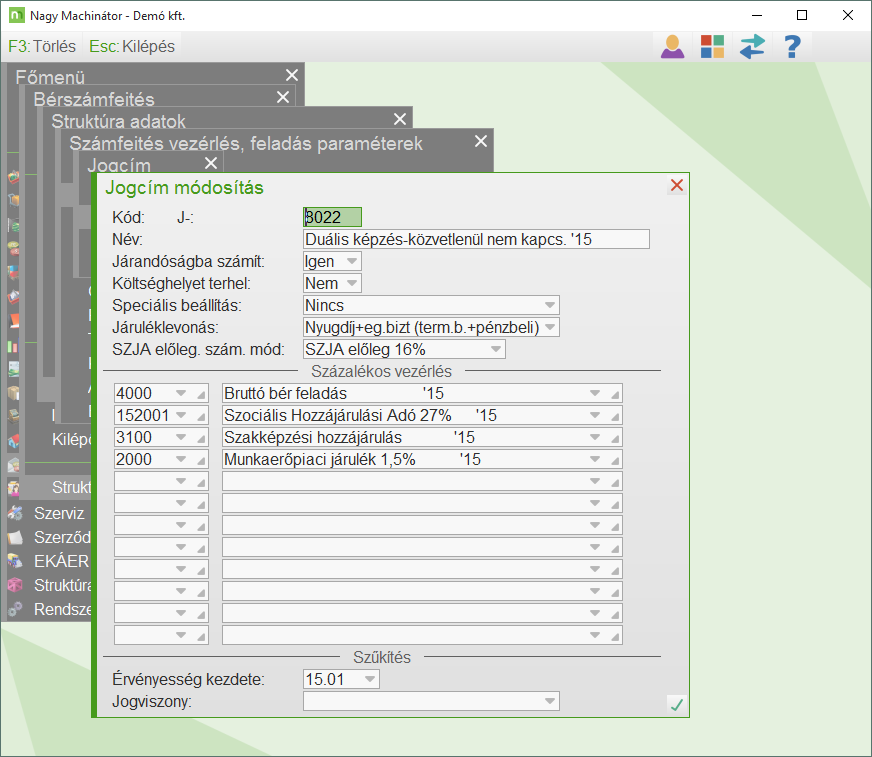Viewport: 872px width, 757px height.
Task: Click the blue swap arrows icon
Action: [x=752, y=46]
